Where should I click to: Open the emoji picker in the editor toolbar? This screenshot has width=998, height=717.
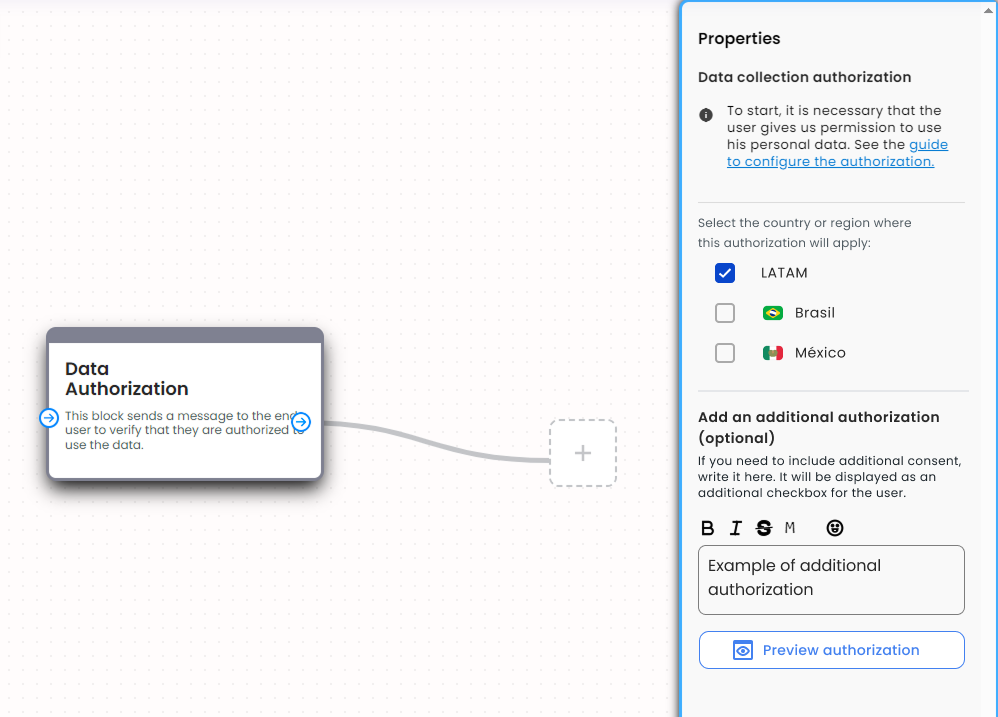click(835, 528)
